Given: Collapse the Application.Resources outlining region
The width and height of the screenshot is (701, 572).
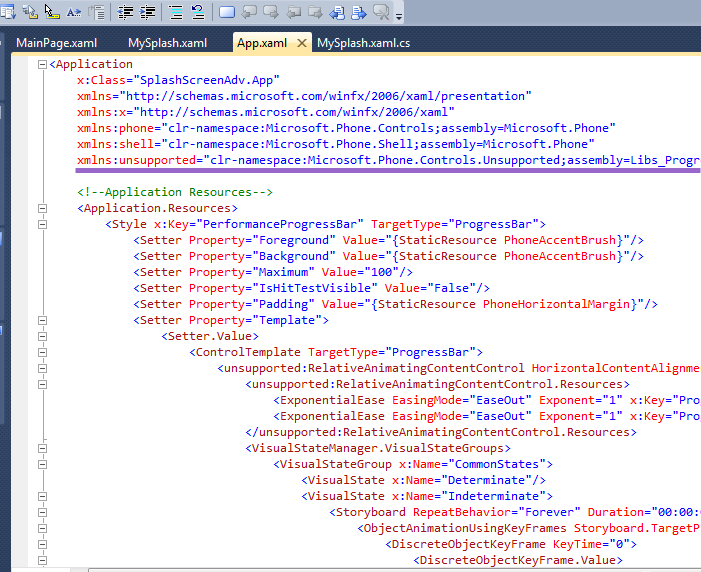Looking at the screenshot, I should 42,208.
